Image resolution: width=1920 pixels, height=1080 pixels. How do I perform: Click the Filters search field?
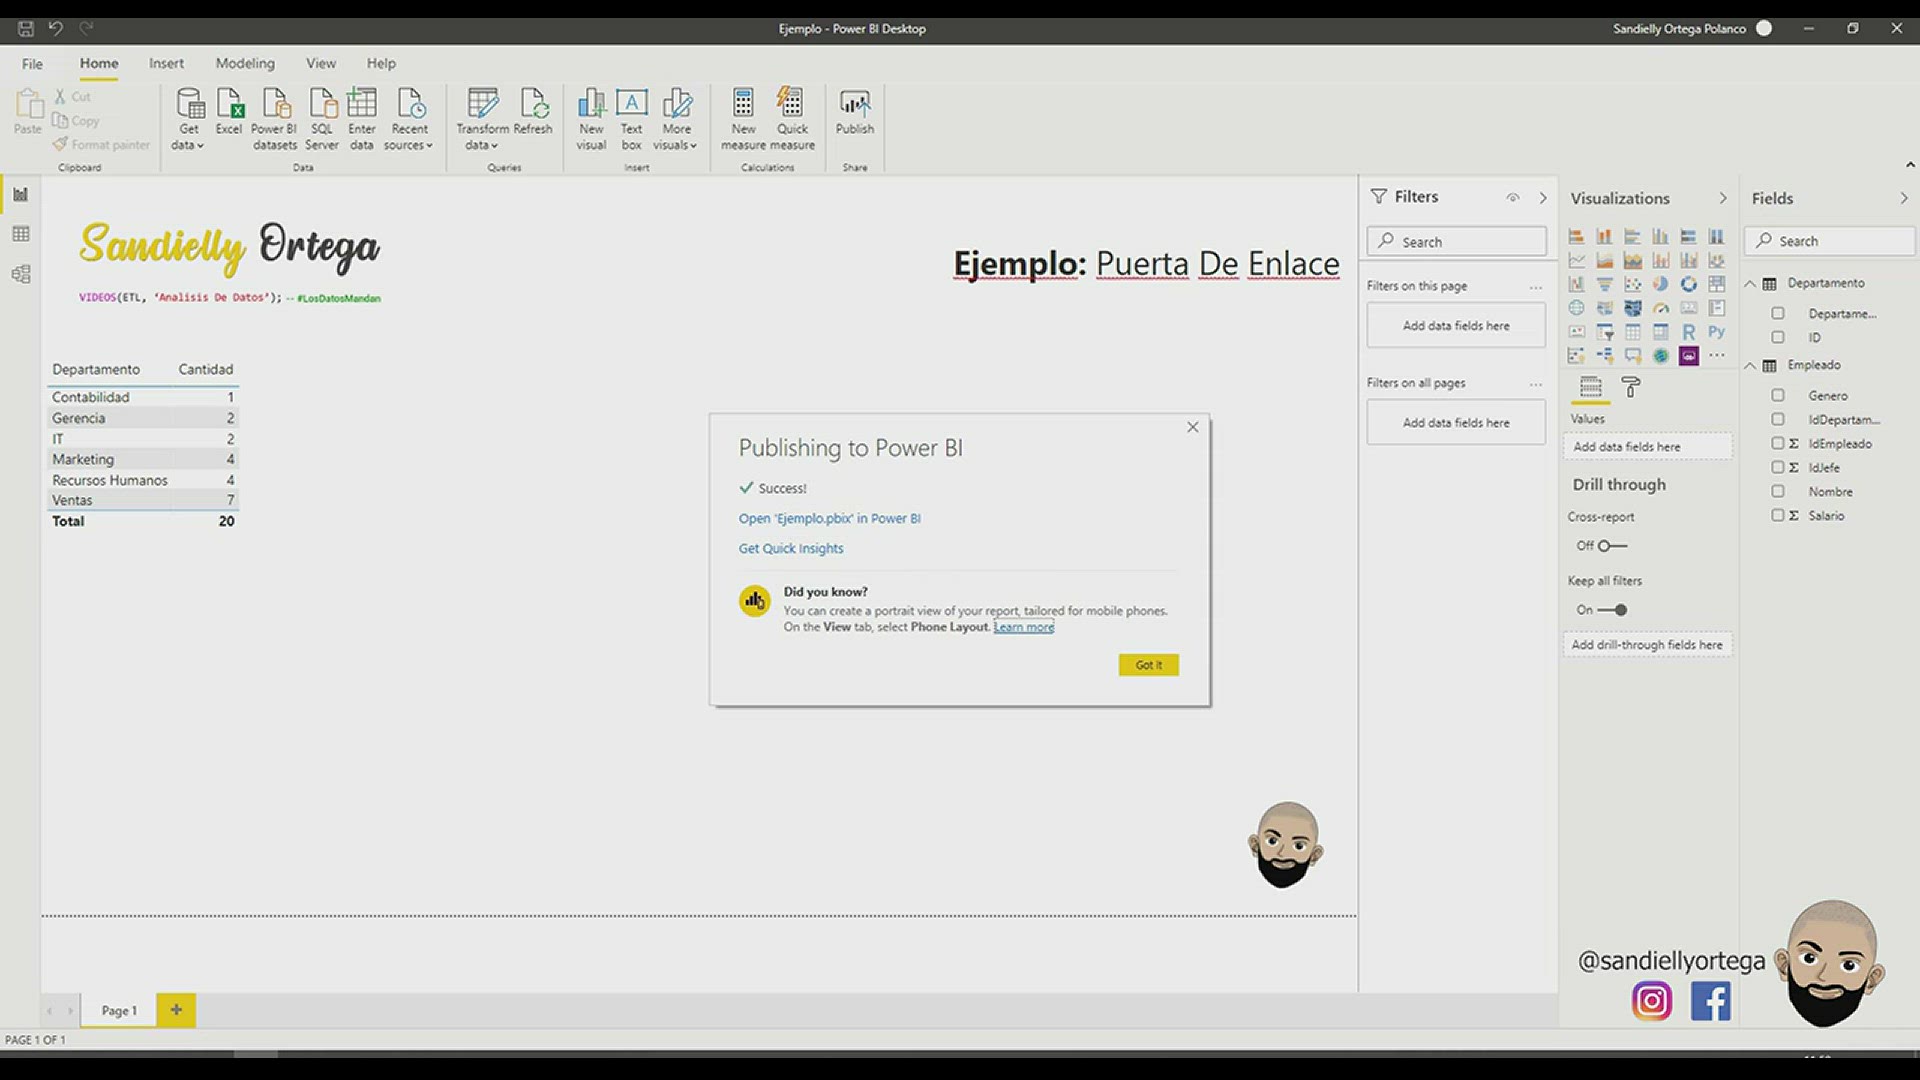click(x=1456, y=241)
